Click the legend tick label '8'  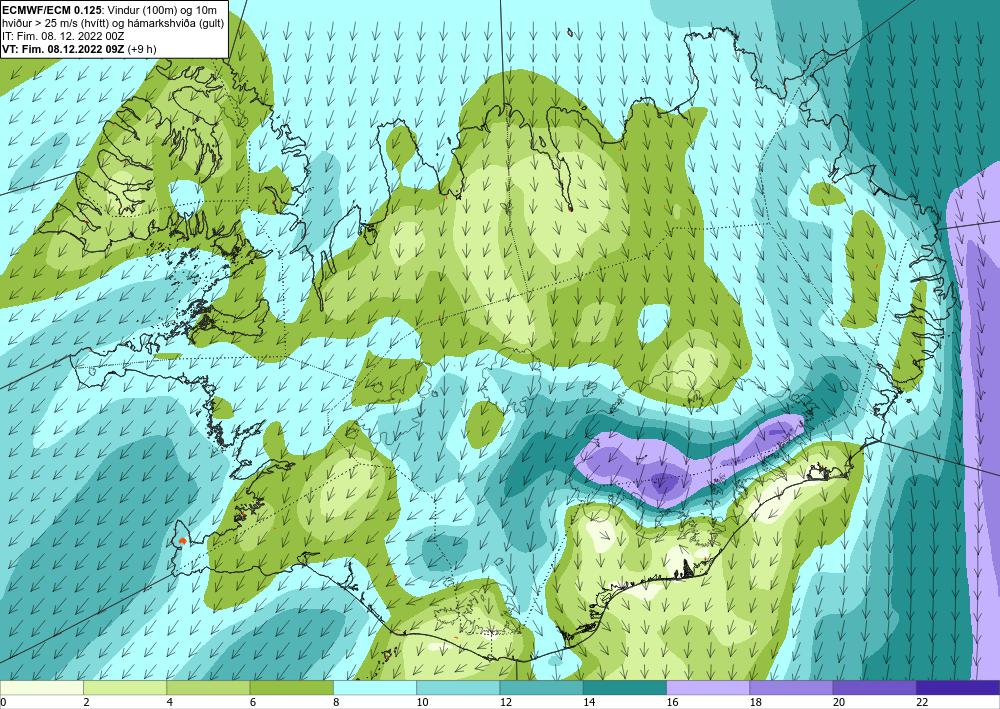coord(337,702)
